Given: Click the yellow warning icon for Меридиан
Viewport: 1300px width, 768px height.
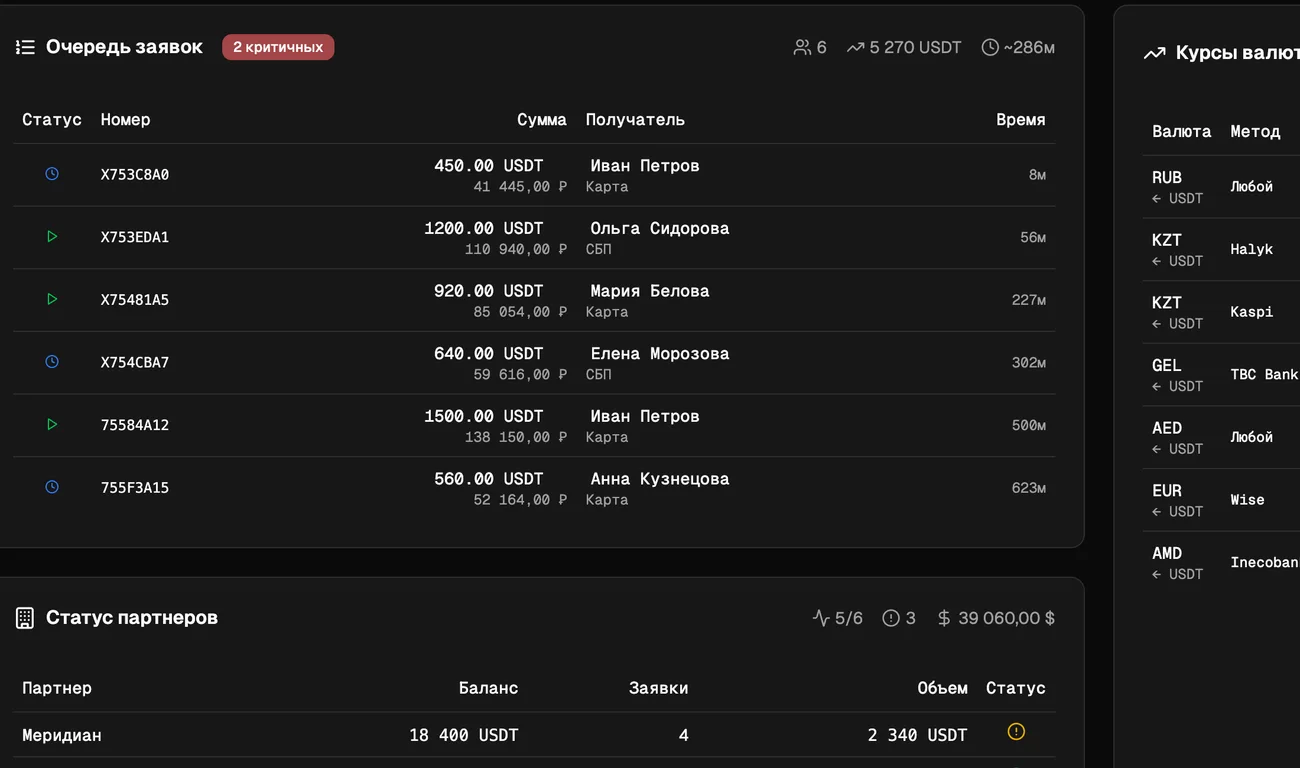Looking at the screenshot, I should coord(1016,732).
